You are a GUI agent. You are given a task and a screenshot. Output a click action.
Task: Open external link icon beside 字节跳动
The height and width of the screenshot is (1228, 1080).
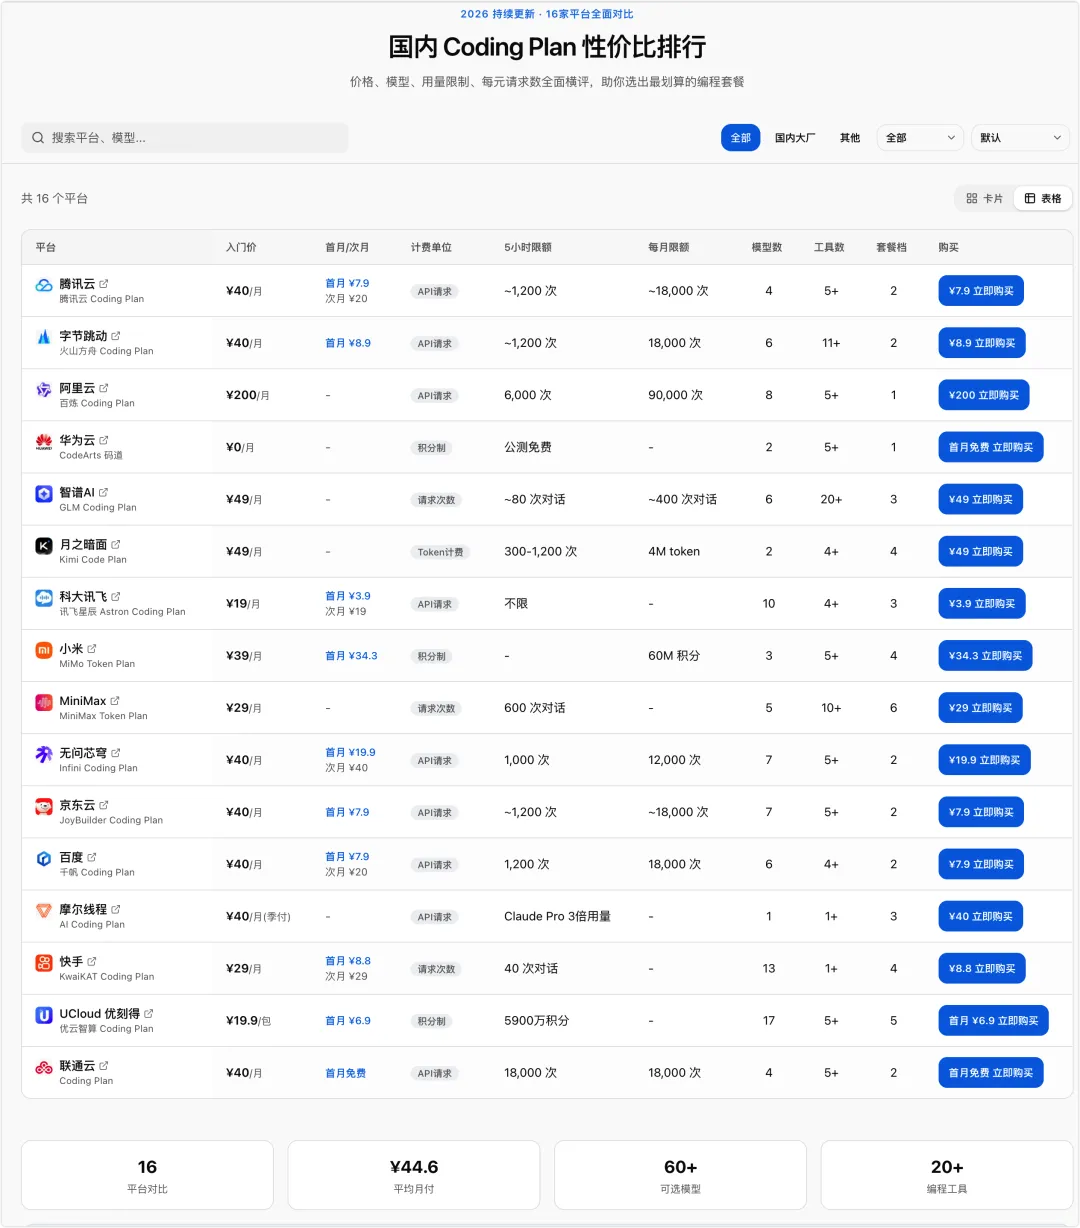[x=116, y=336]
